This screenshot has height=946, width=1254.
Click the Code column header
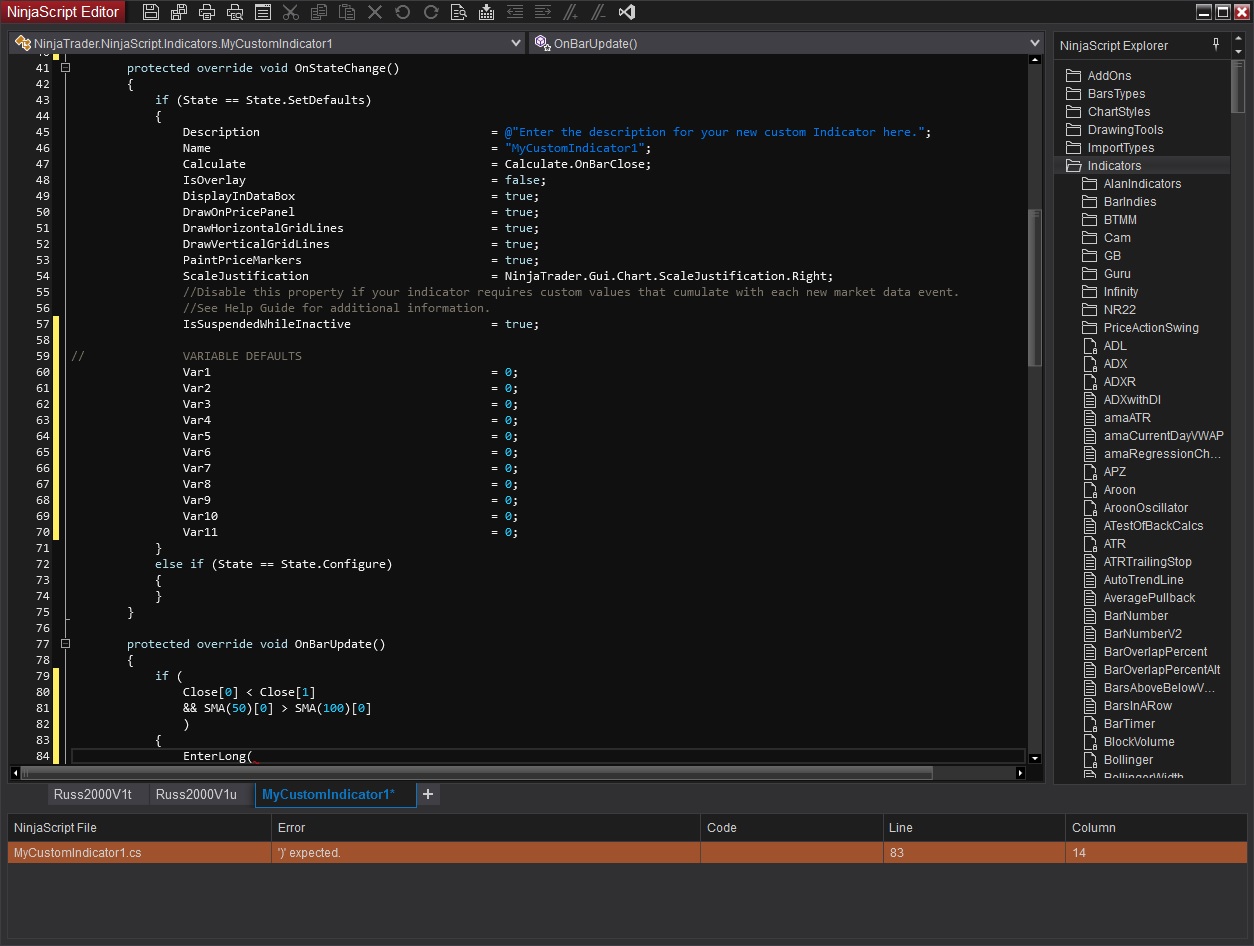point(792,828)
